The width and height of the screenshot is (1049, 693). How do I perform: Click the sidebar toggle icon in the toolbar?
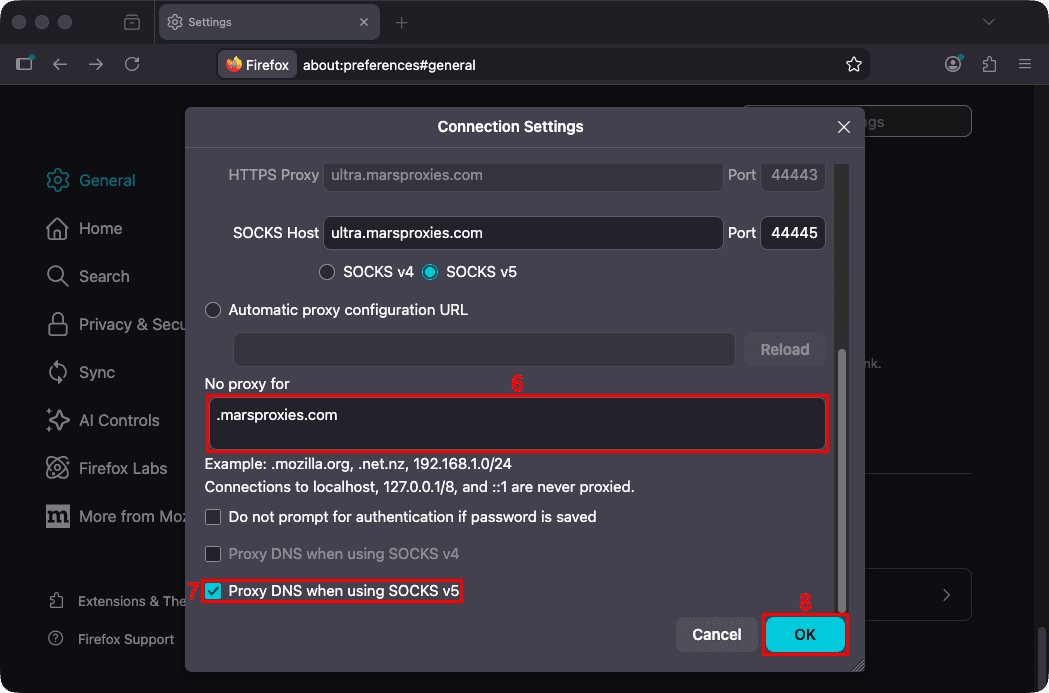[25, 64]
